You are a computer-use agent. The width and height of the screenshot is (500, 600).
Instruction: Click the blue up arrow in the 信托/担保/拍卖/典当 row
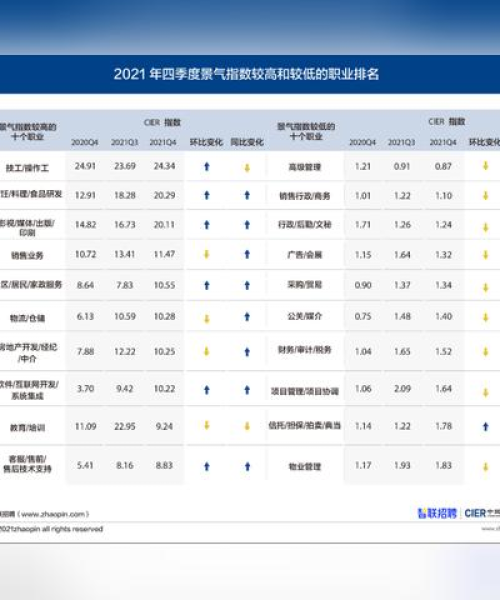coord(485,426)
